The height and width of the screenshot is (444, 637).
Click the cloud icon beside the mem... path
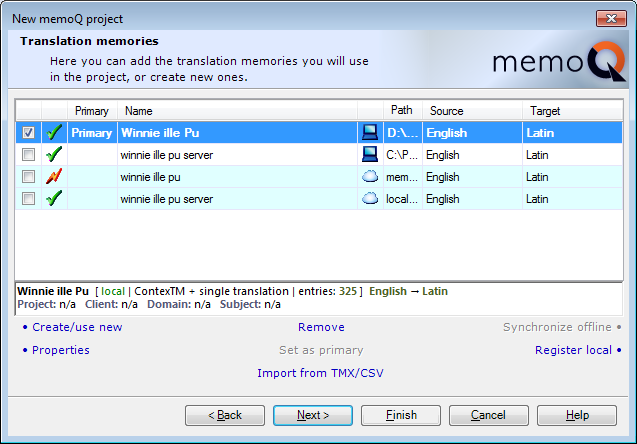click(x=370, y=176)
